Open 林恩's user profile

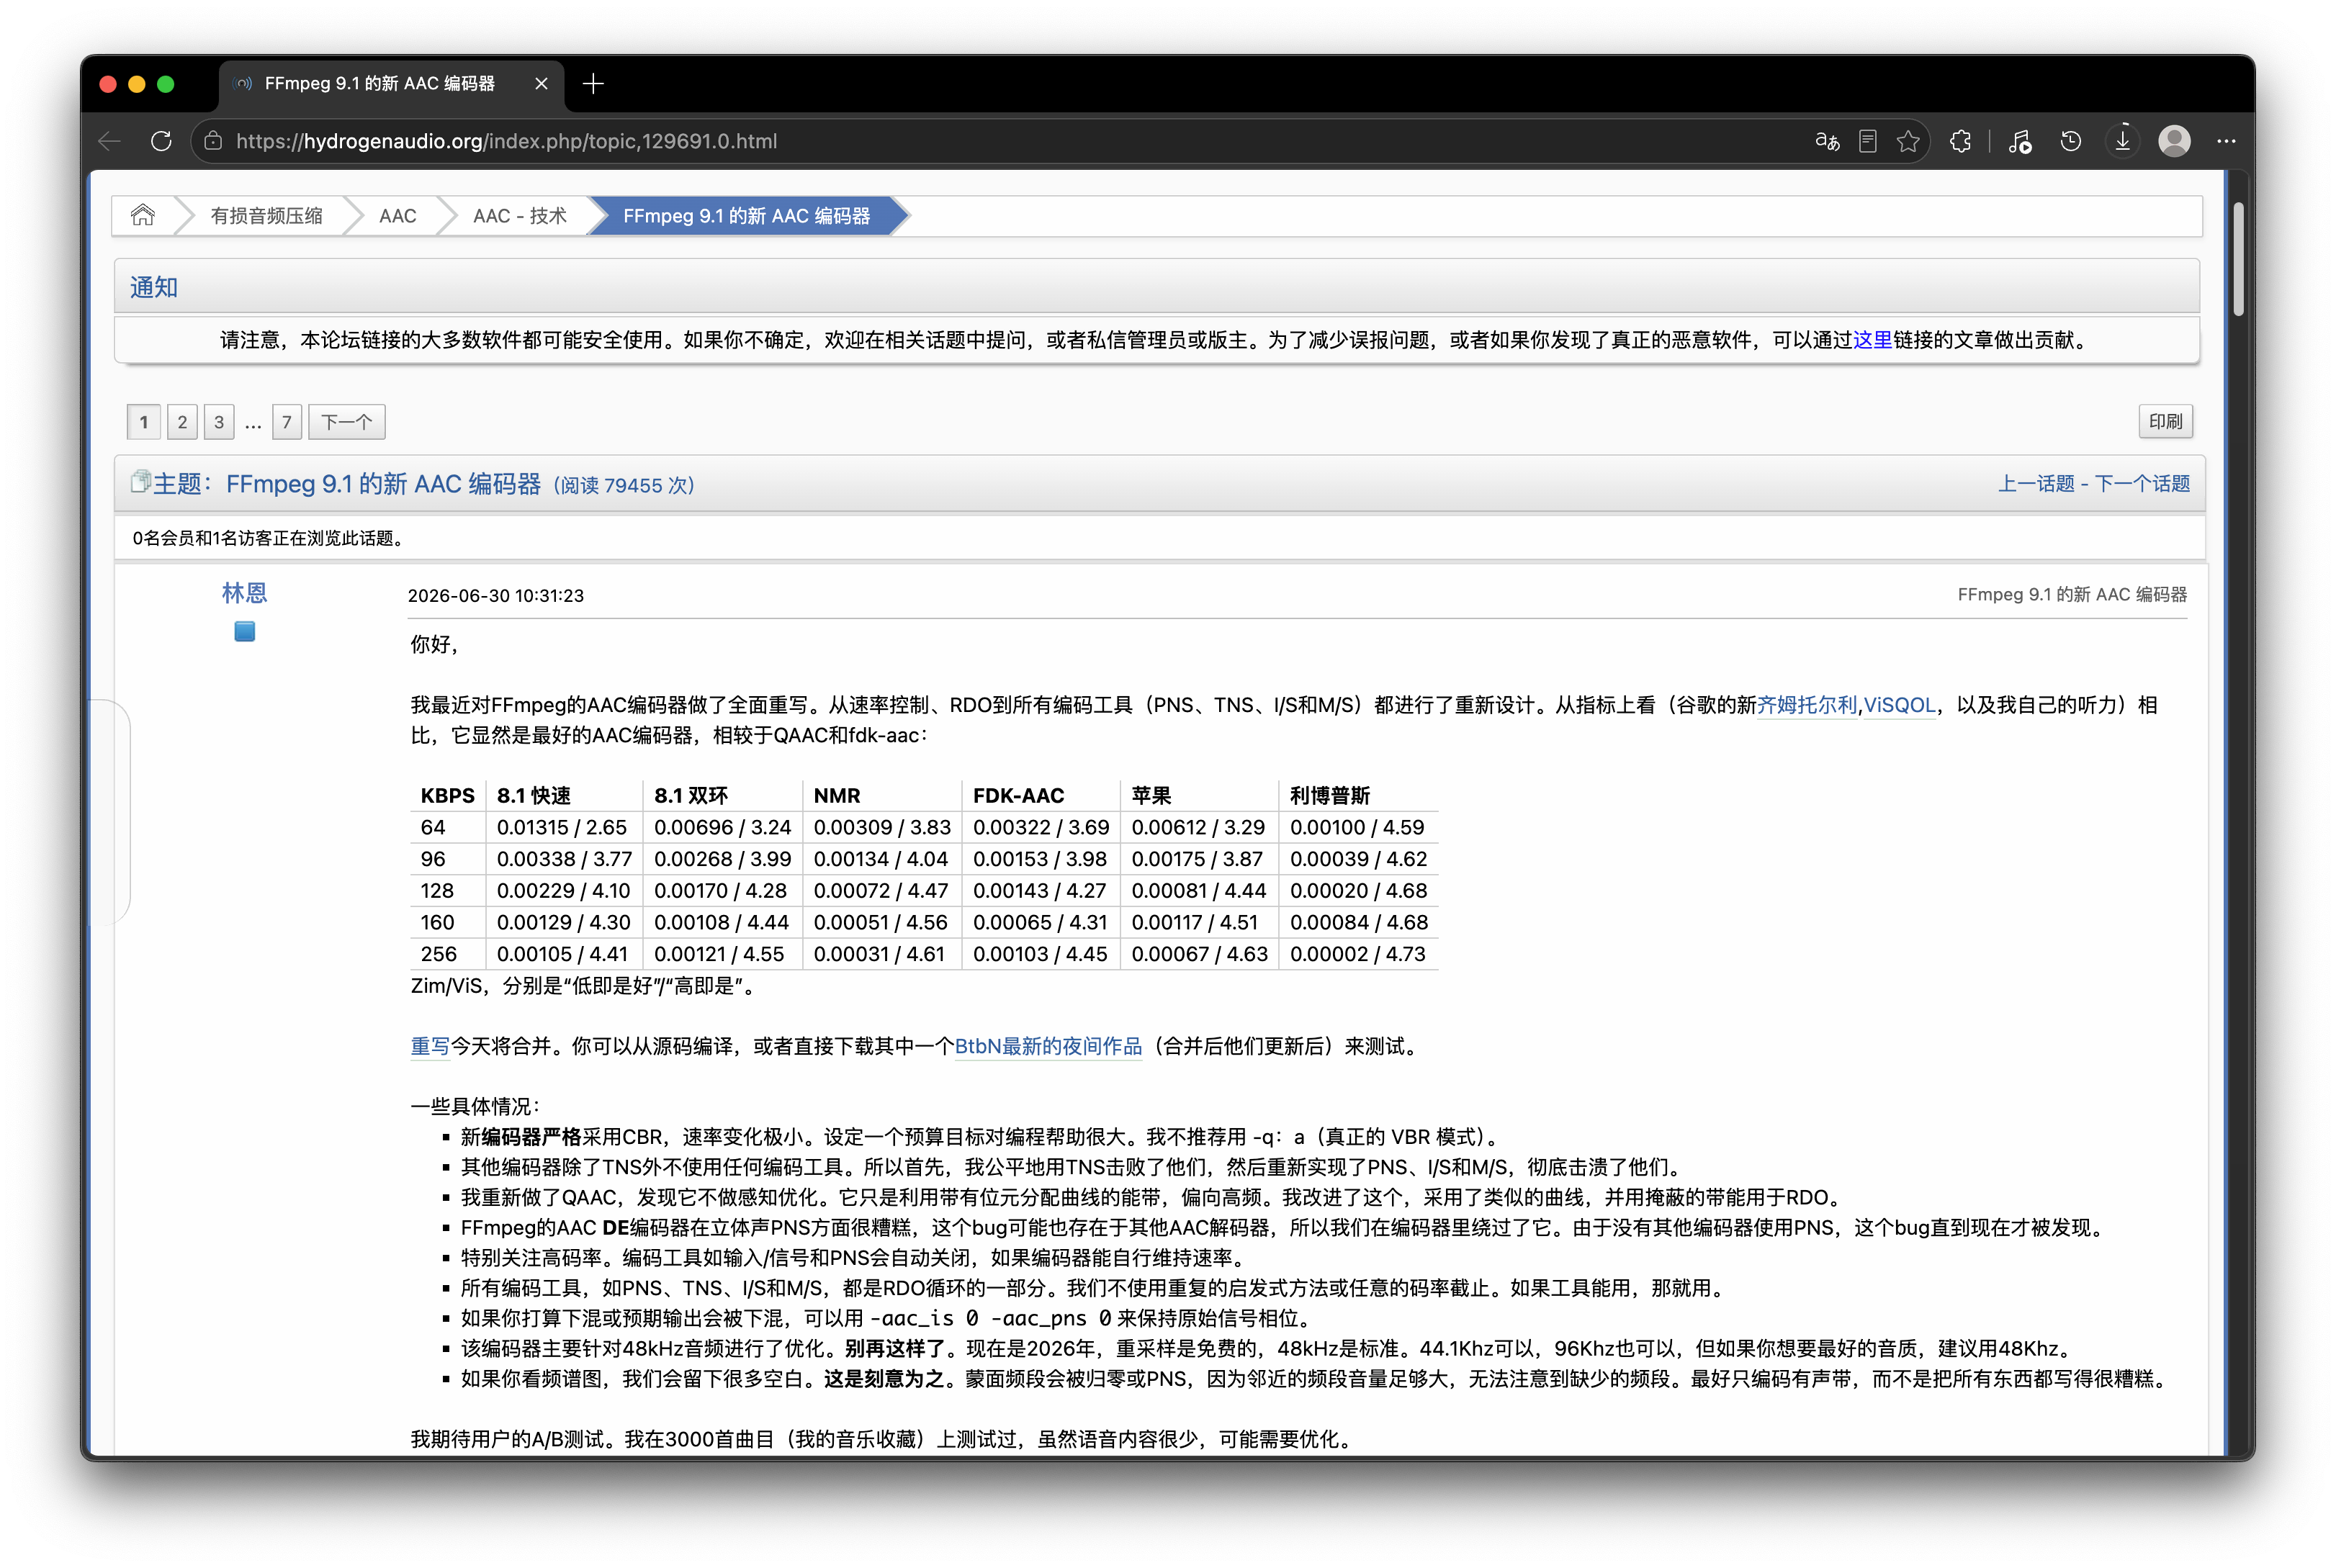coord(245,593)
